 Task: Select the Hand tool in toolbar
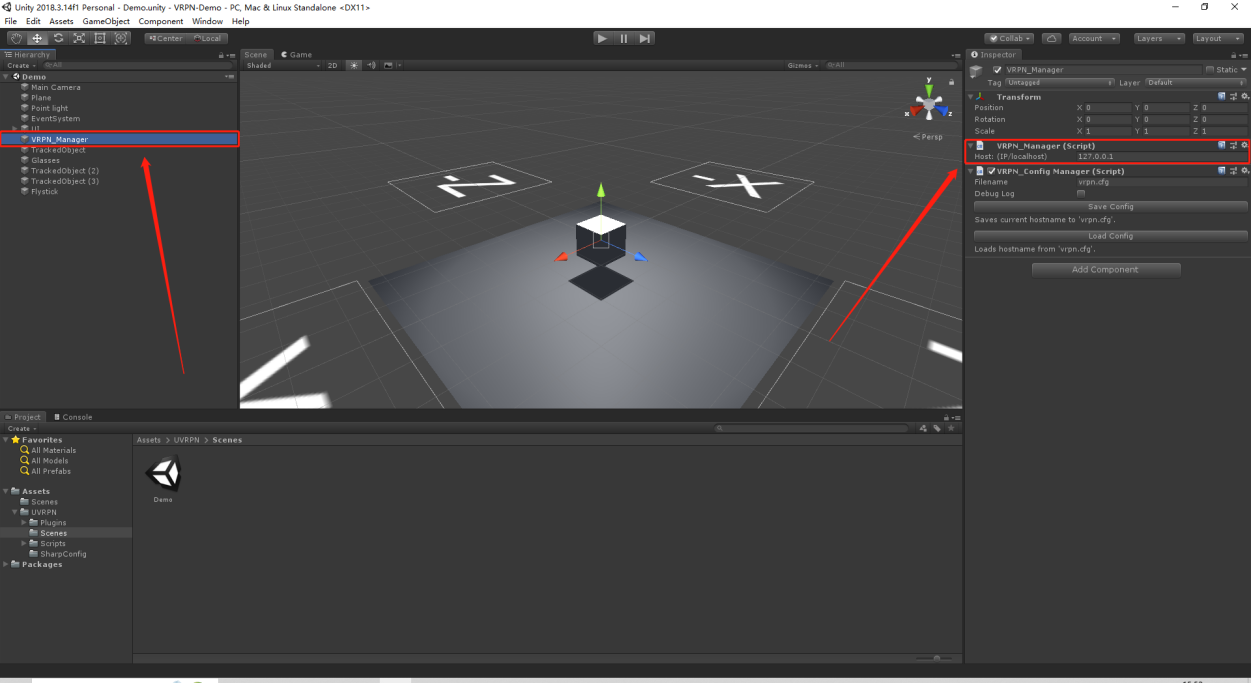16,38
